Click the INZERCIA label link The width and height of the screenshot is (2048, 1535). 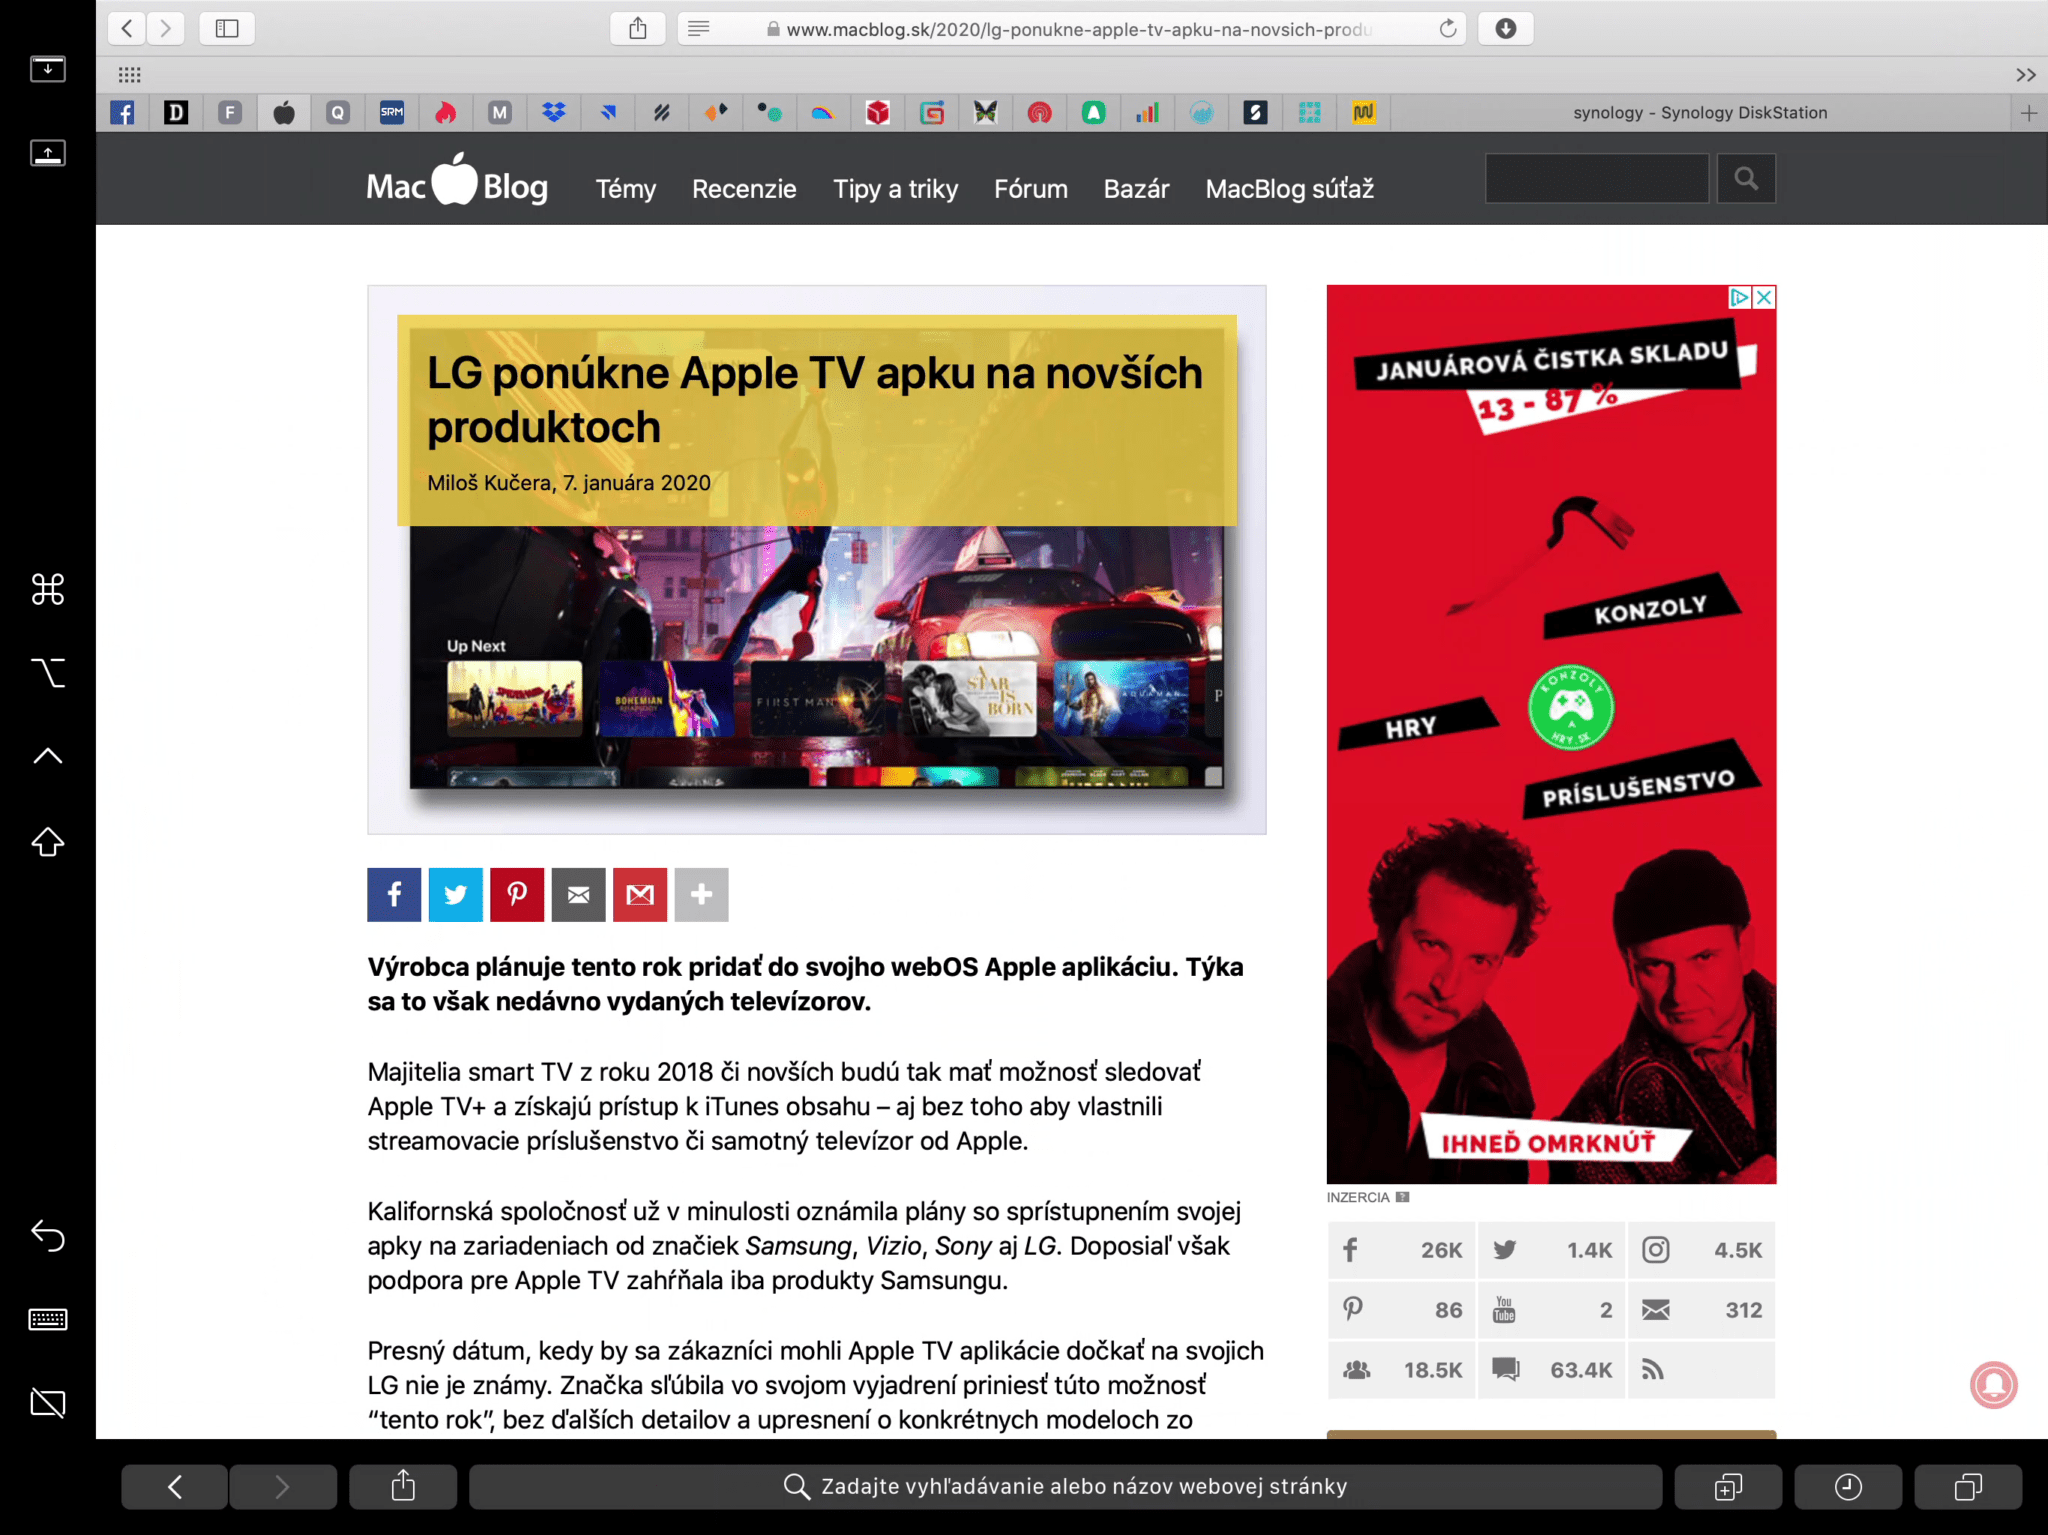coord(1358,1197)
